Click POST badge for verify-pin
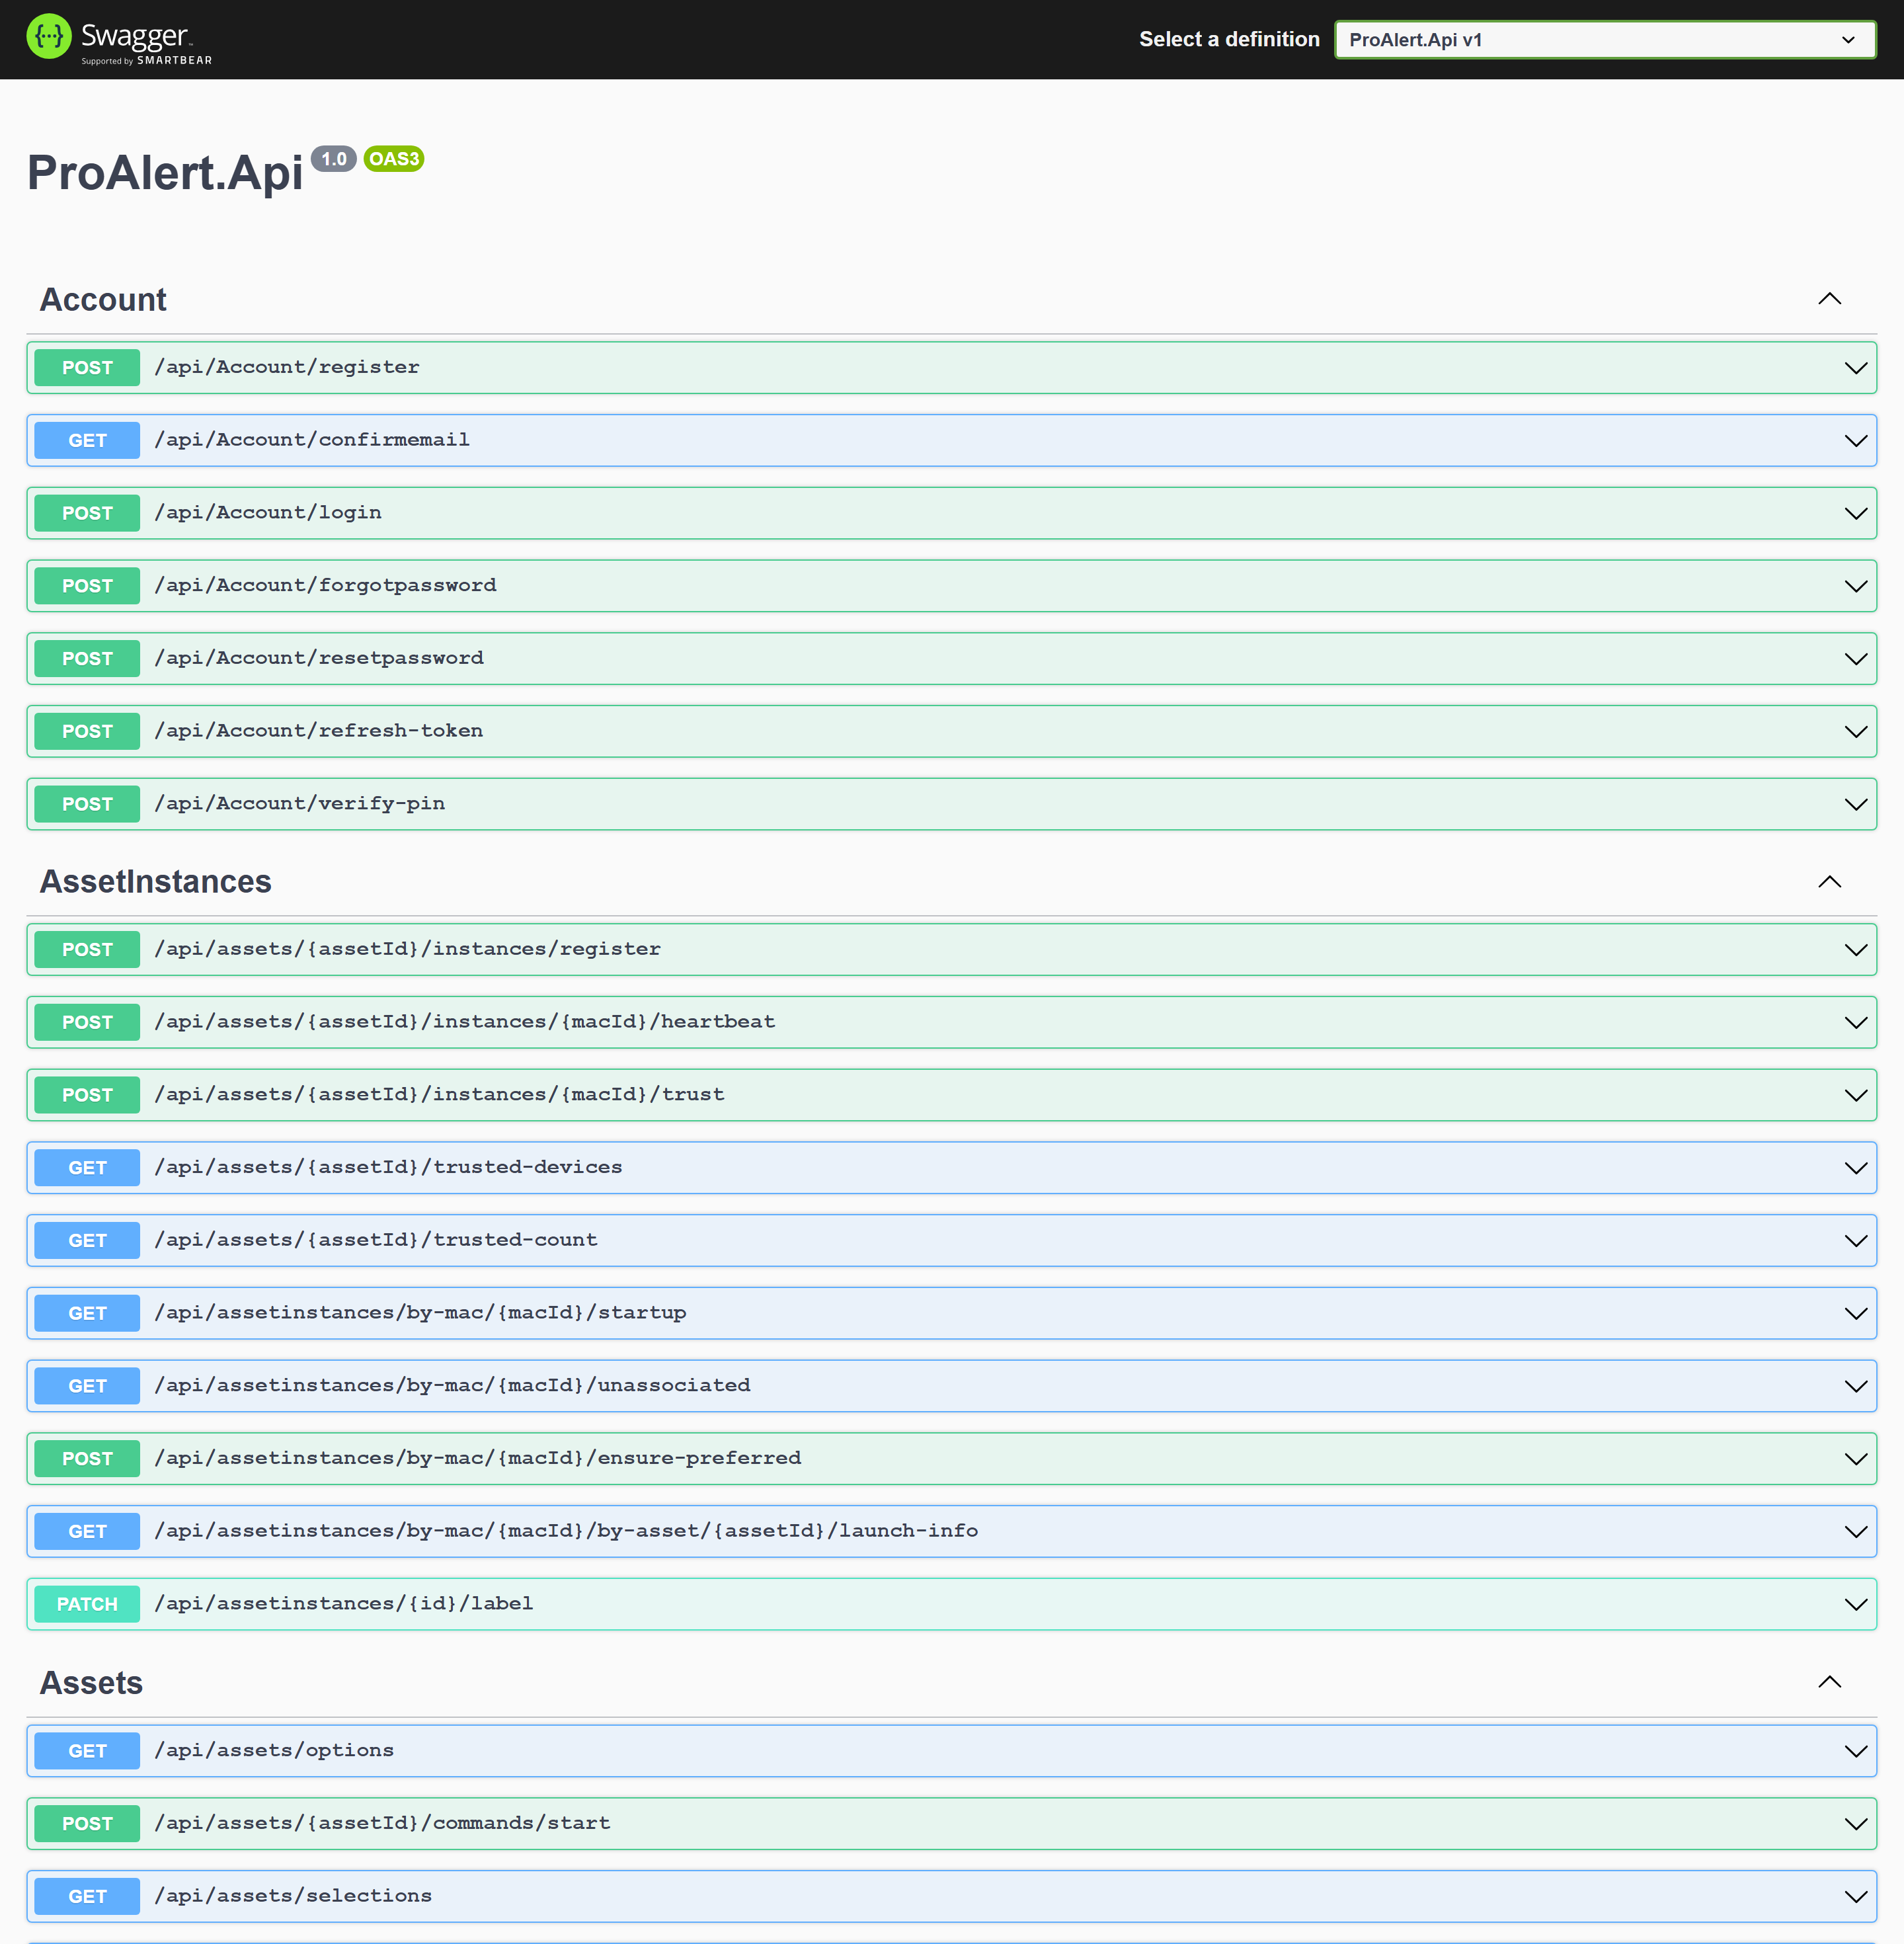This screenshot has height=1944, width=1904. point(87,805)
